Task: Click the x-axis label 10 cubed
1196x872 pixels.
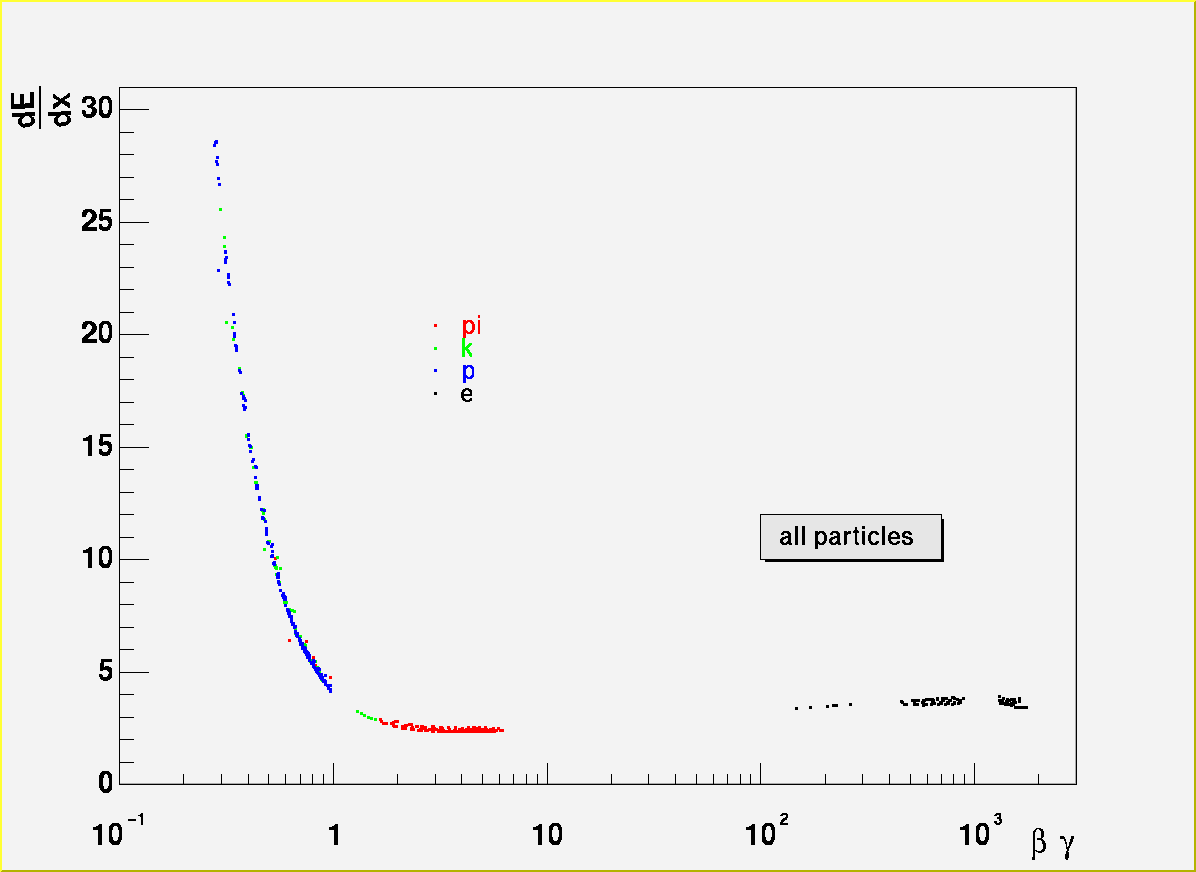Action: point(980,832)
